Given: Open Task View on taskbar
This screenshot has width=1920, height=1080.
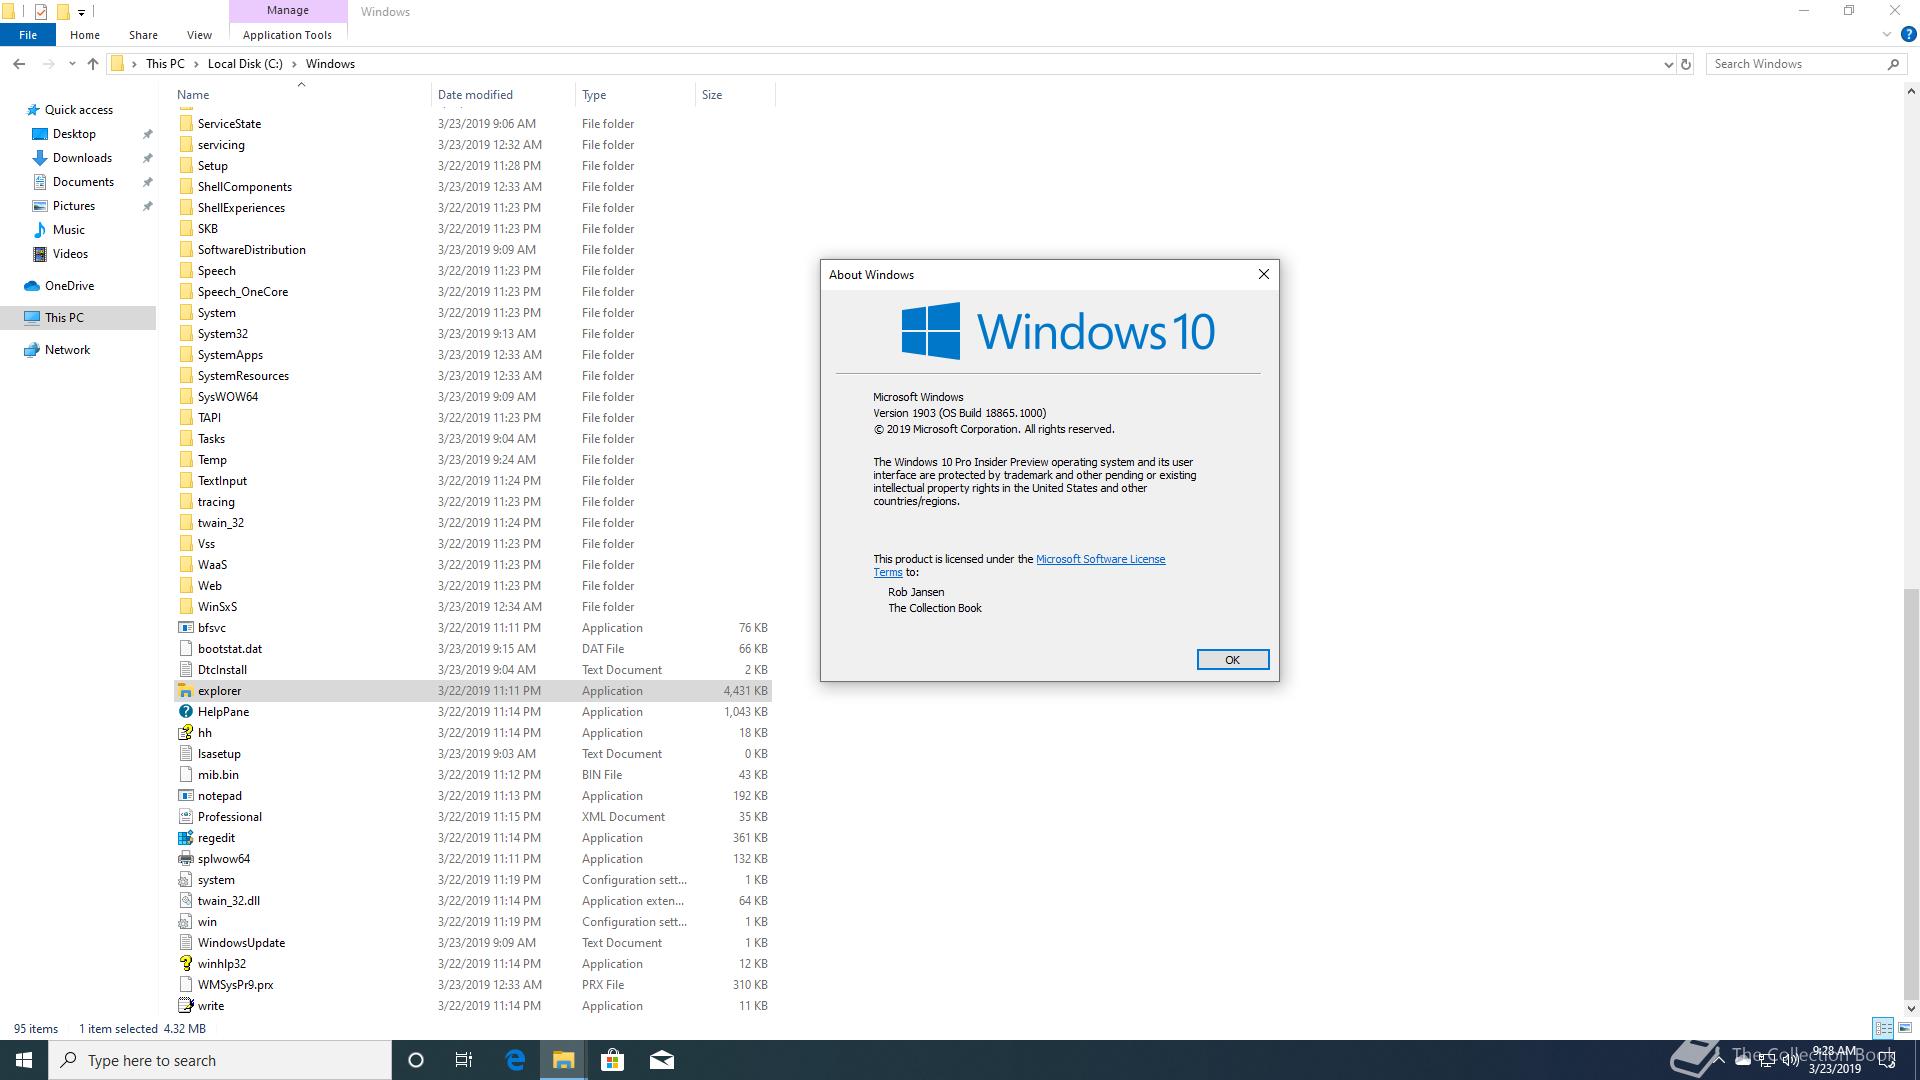Looking at the screenshot, I should click(464, 1060).
